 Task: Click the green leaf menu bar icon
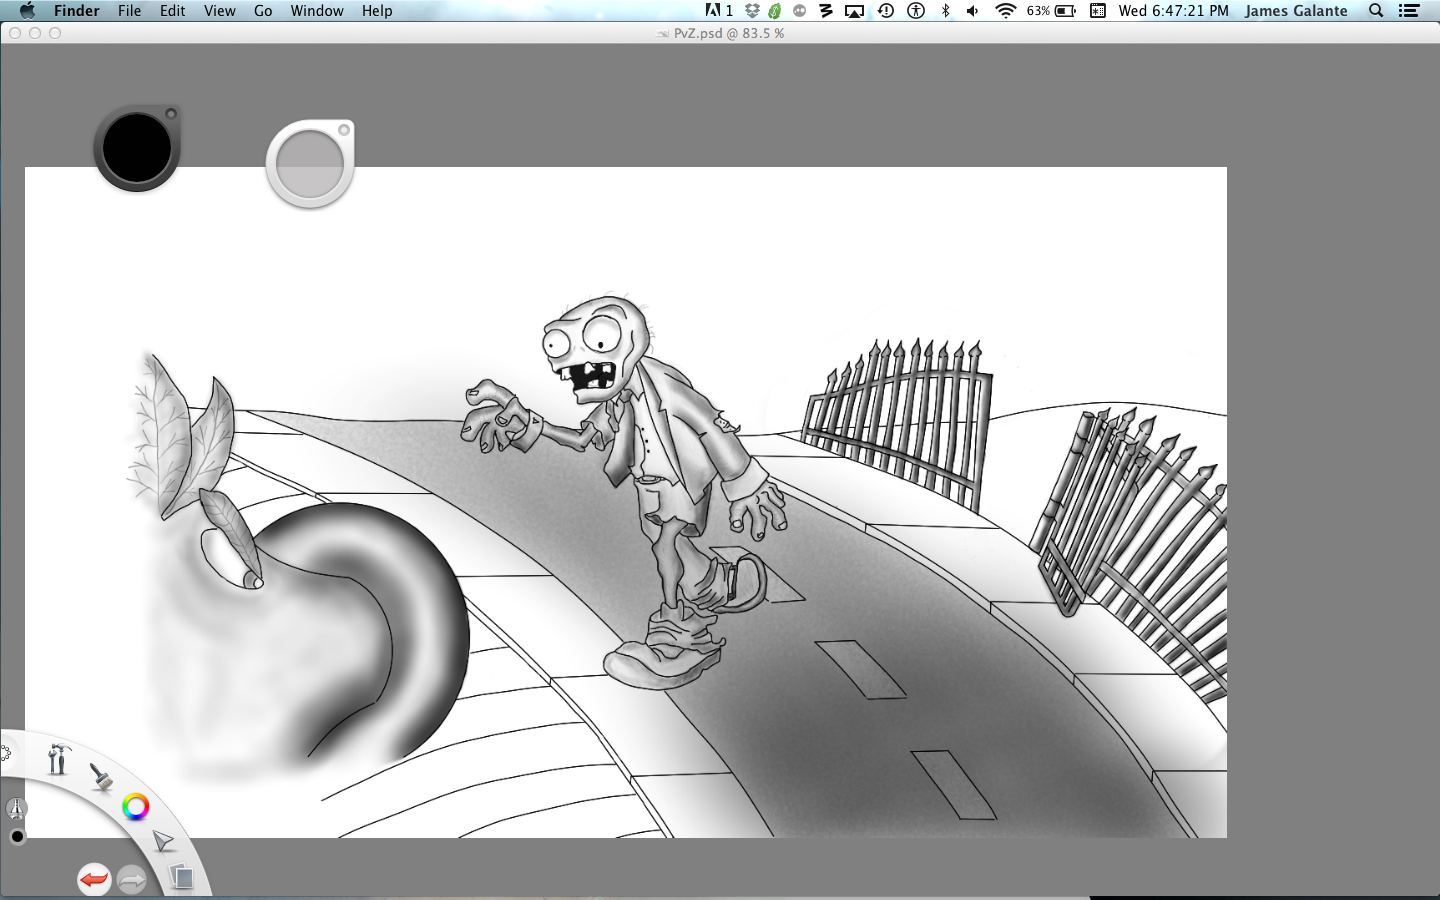pos(775,11)
